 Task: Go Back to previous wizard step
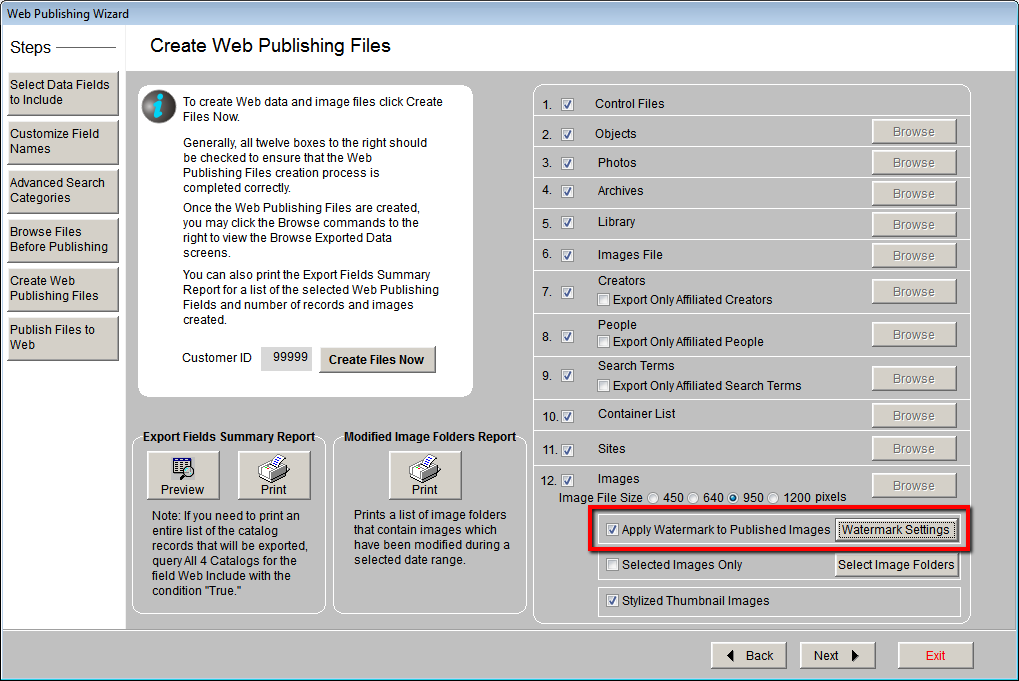coord(748,655)
